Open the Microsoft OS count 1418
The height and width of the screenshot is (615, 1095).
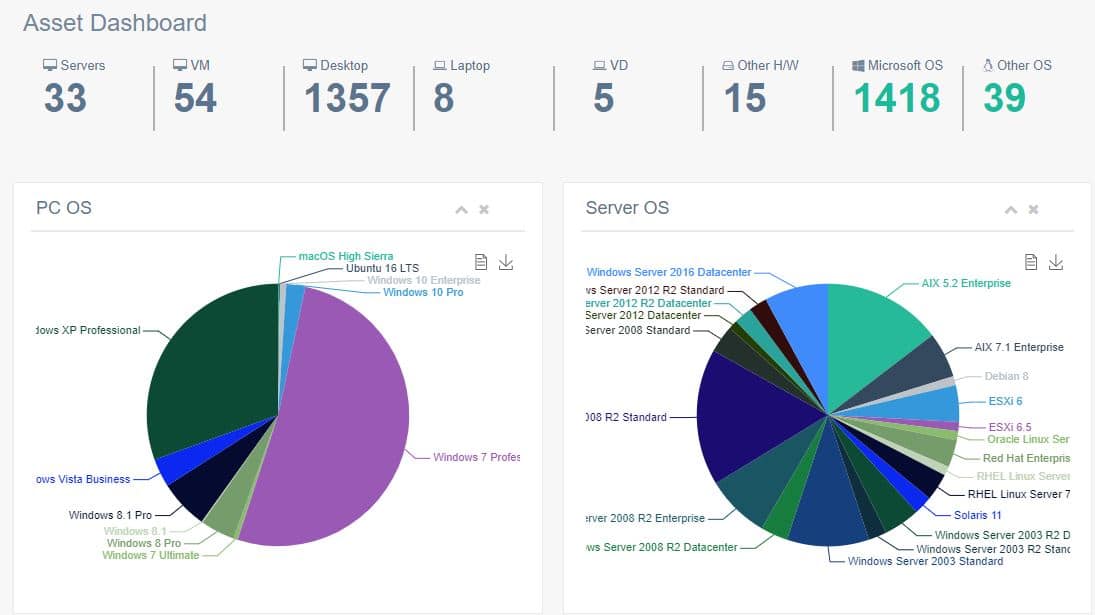(897, 98)
